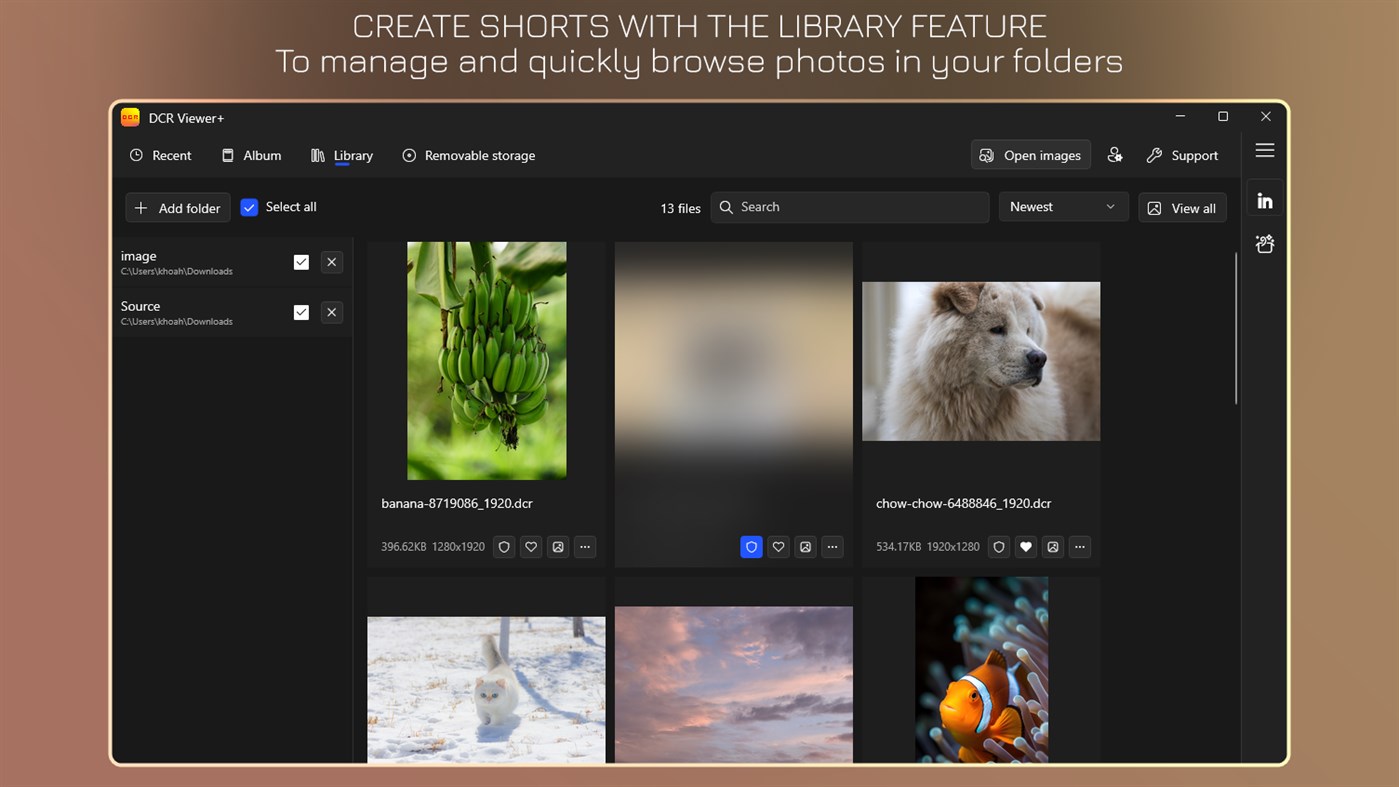The height and width of the screenshot is (787, 1399).
Task: Open the Newest sort dropdown
Action: pos(1063,207)
